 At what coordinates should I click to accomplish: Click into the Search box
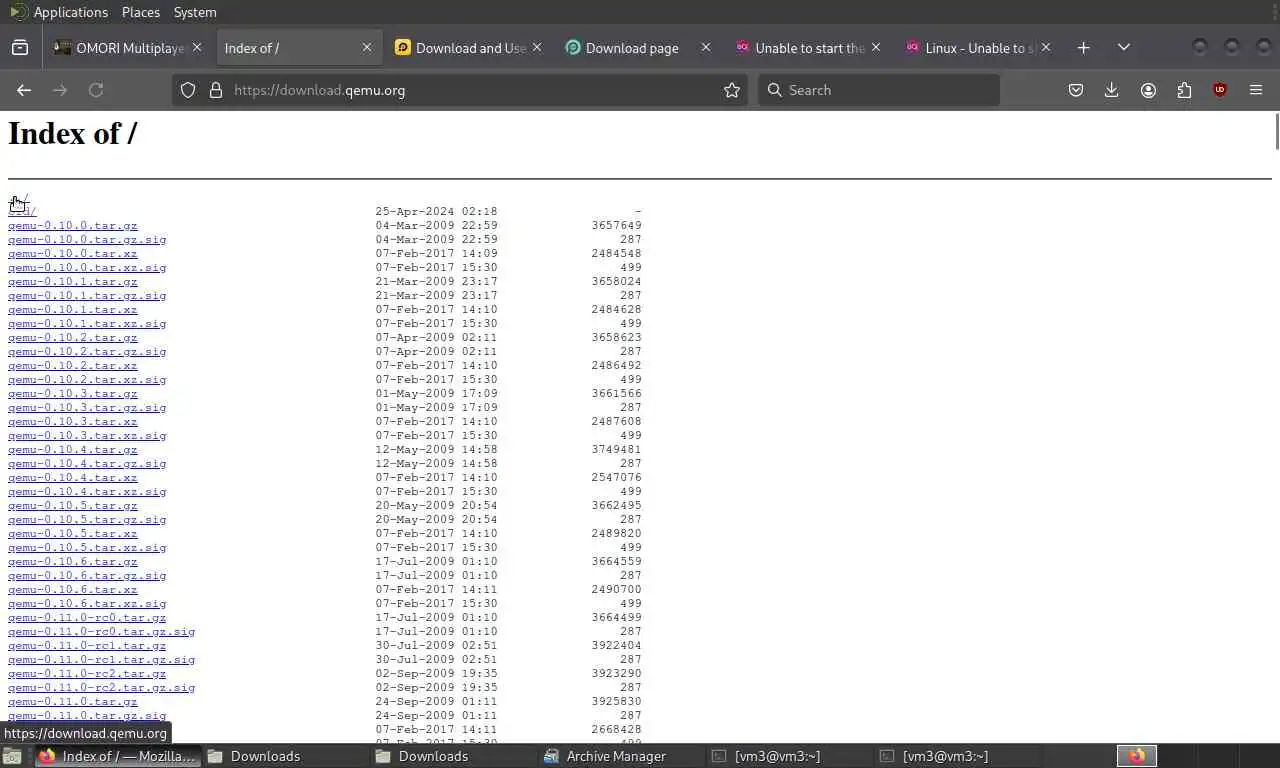[x=878, y=90]
